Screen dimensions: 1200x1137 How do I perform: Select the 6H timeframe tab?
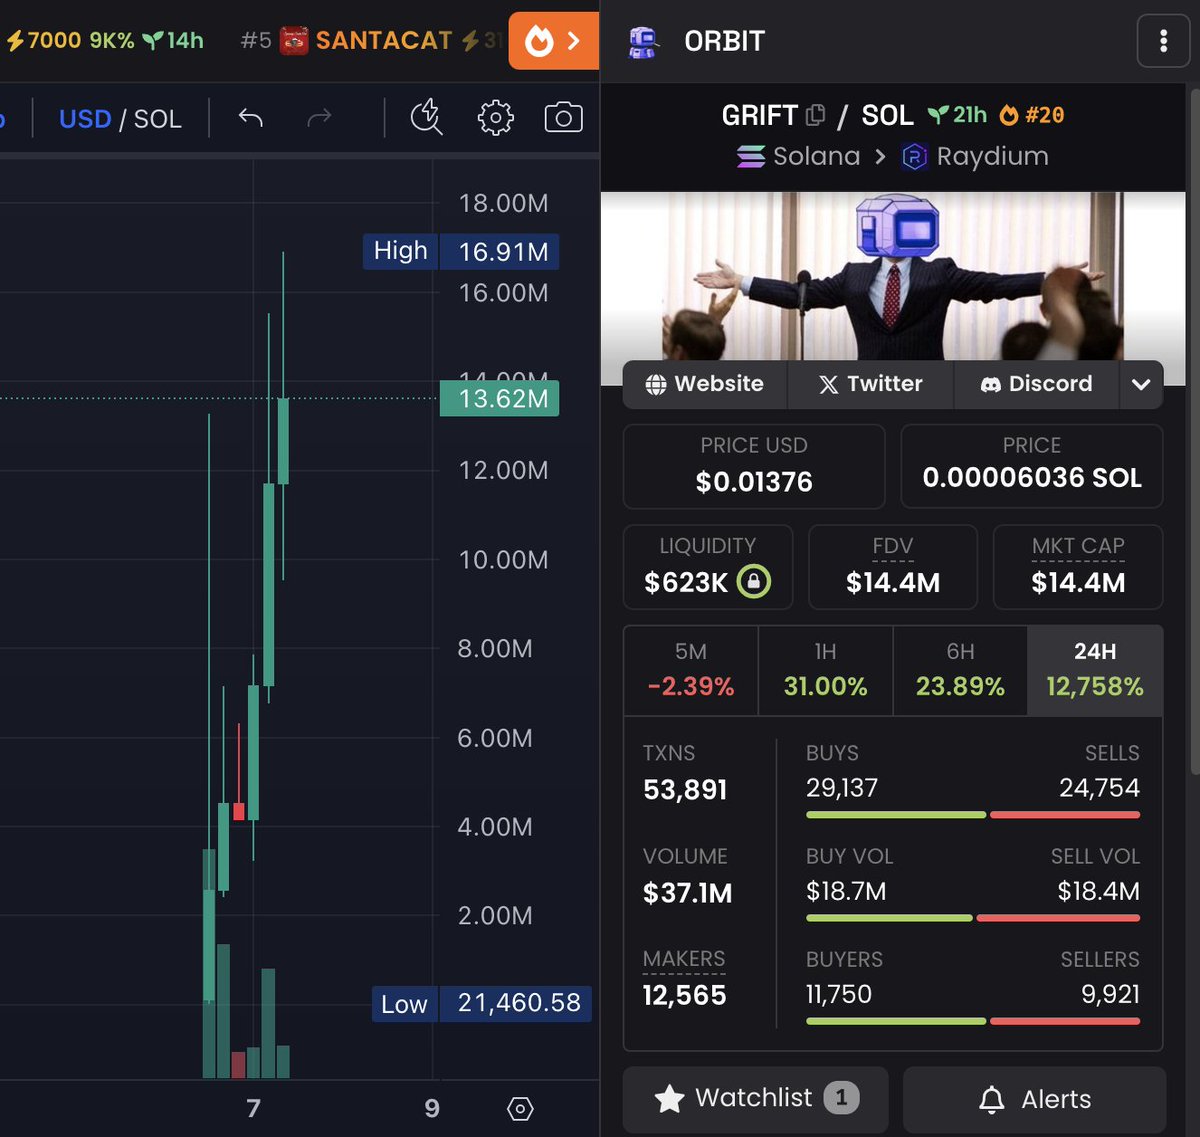(x=960, y=670)
